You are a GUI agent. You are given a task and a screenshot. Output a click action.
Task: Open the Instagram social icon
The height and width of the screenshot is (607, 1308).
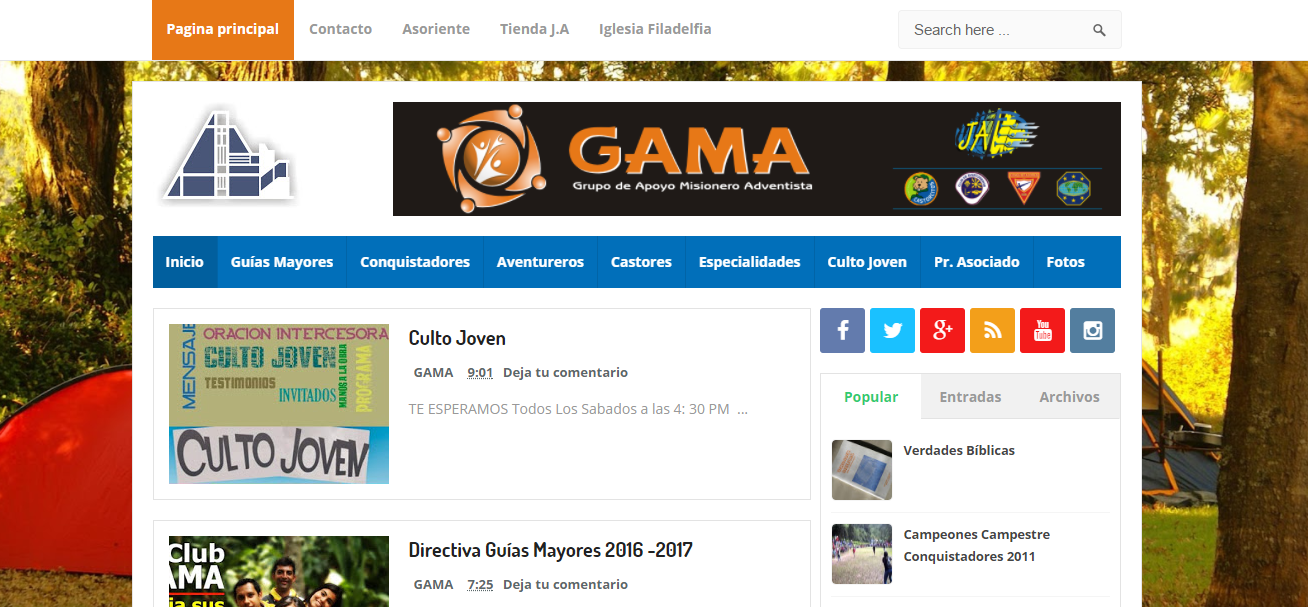(x=1092, y=330)
